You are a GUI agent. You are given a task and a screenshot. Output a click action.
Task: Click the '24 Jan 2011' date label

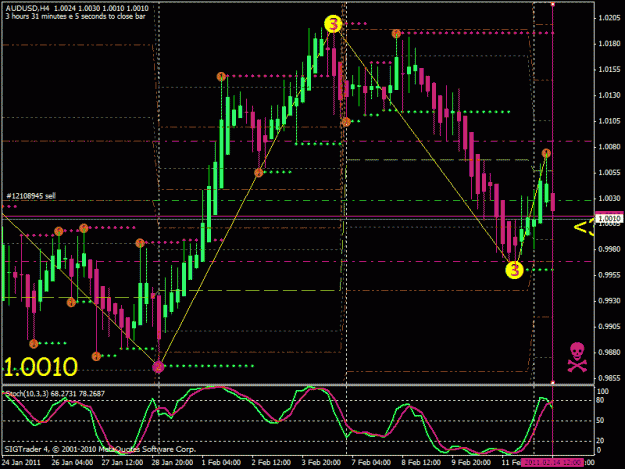tap(21, 462)
